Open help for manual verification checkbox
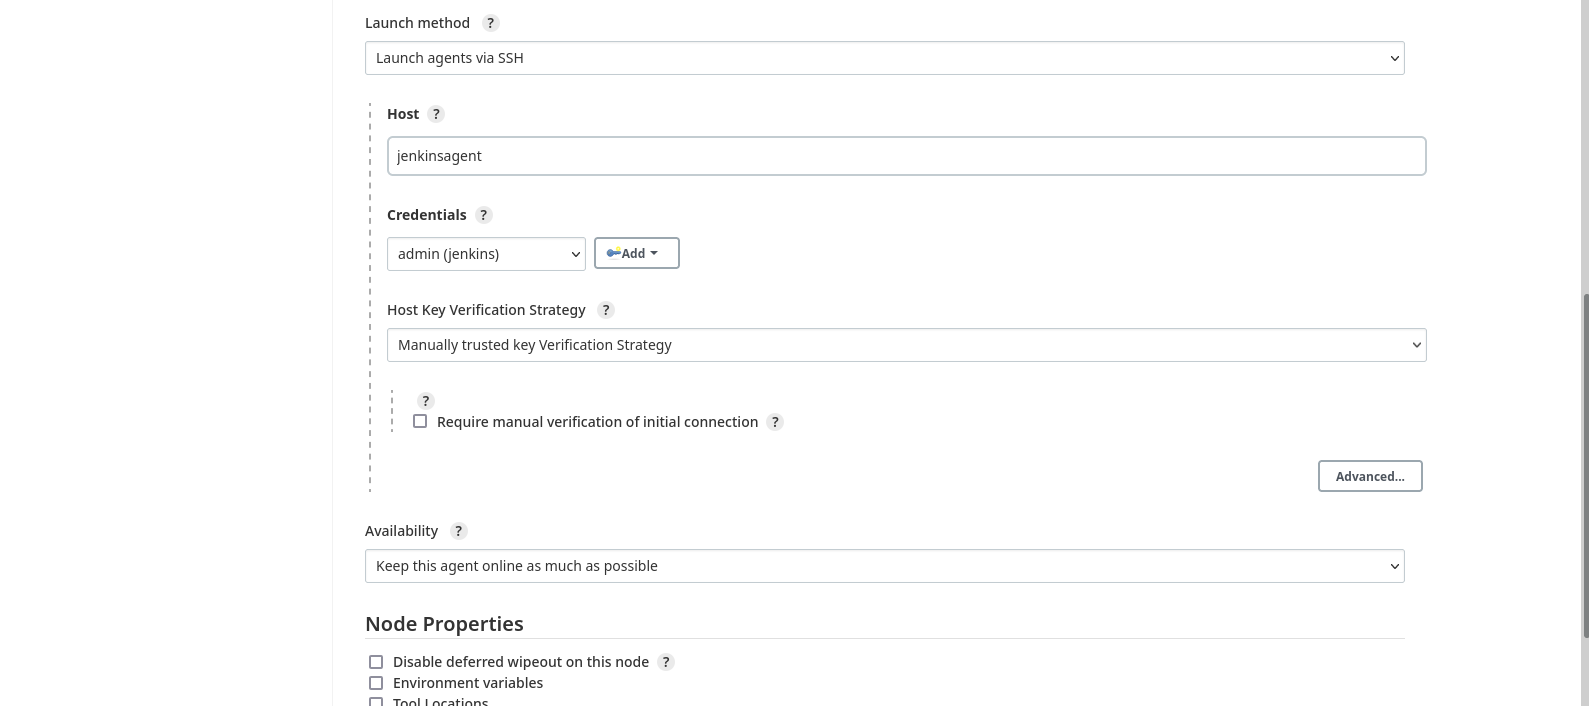This screenshot has width=1589, height=706. coord(775,421)
